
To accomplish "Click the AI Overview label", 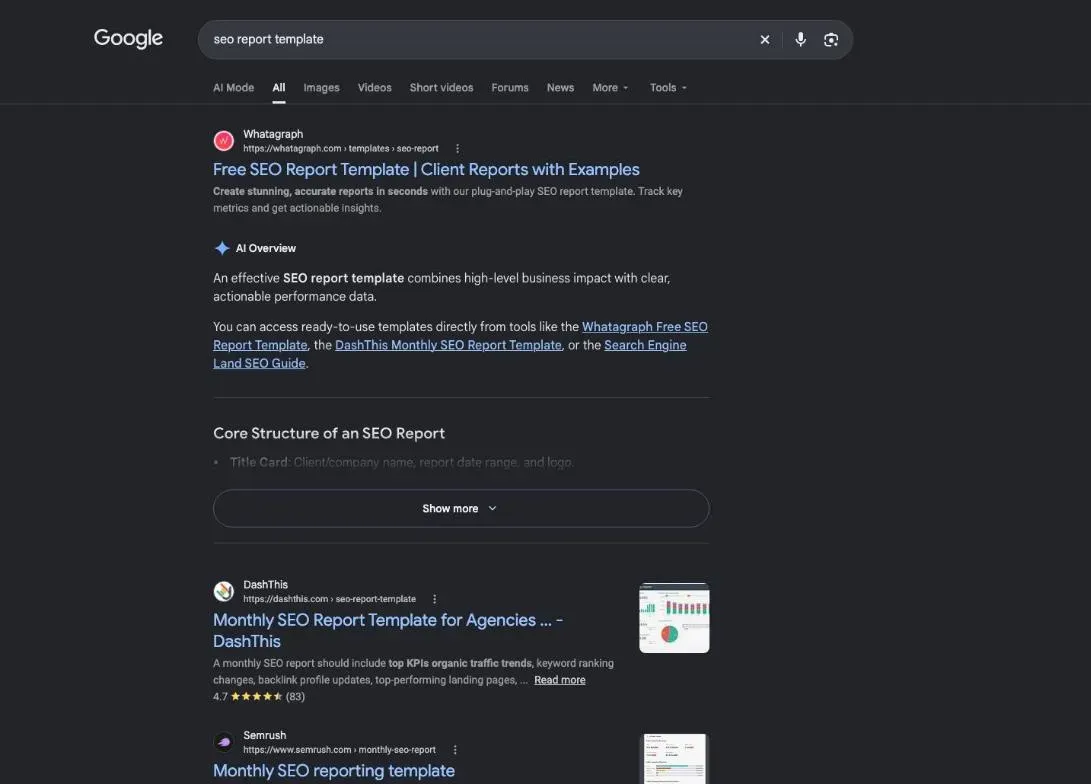I will tap(266, 248).
